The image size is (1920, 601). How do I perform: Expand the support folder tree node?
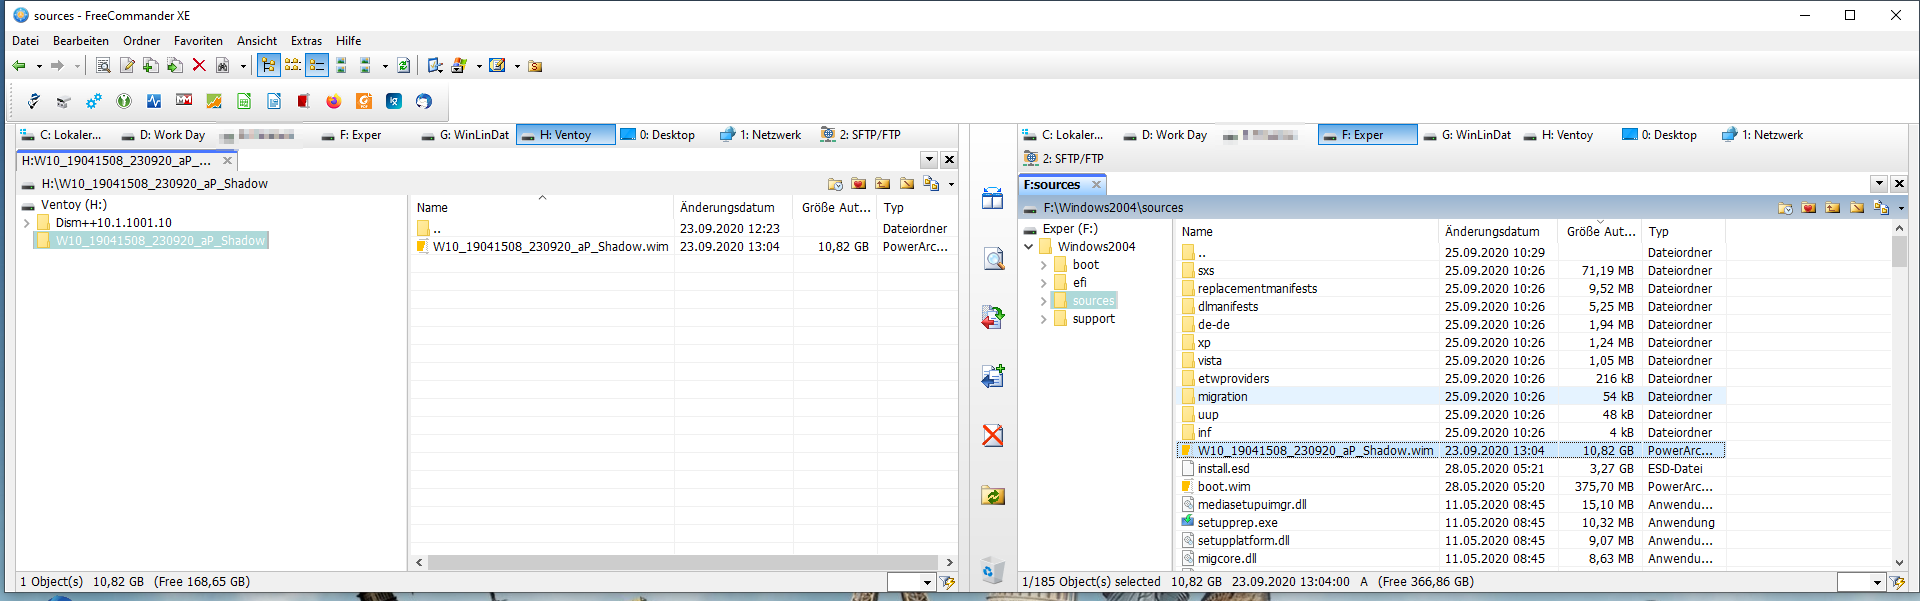tap(1044, 319)
